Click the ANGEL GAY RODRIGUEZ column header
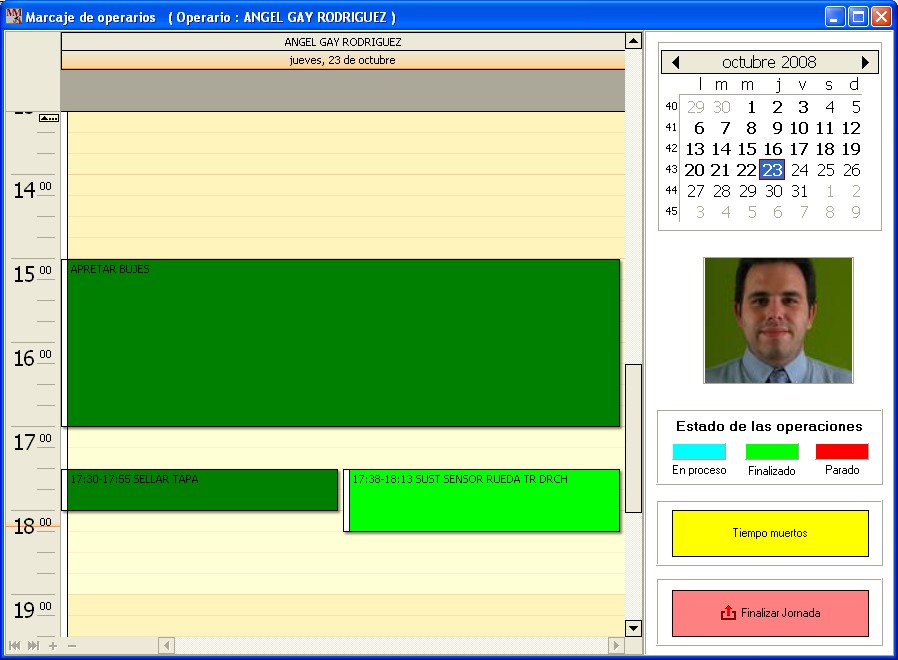898x660 pixels. click(x=343, y=42)
